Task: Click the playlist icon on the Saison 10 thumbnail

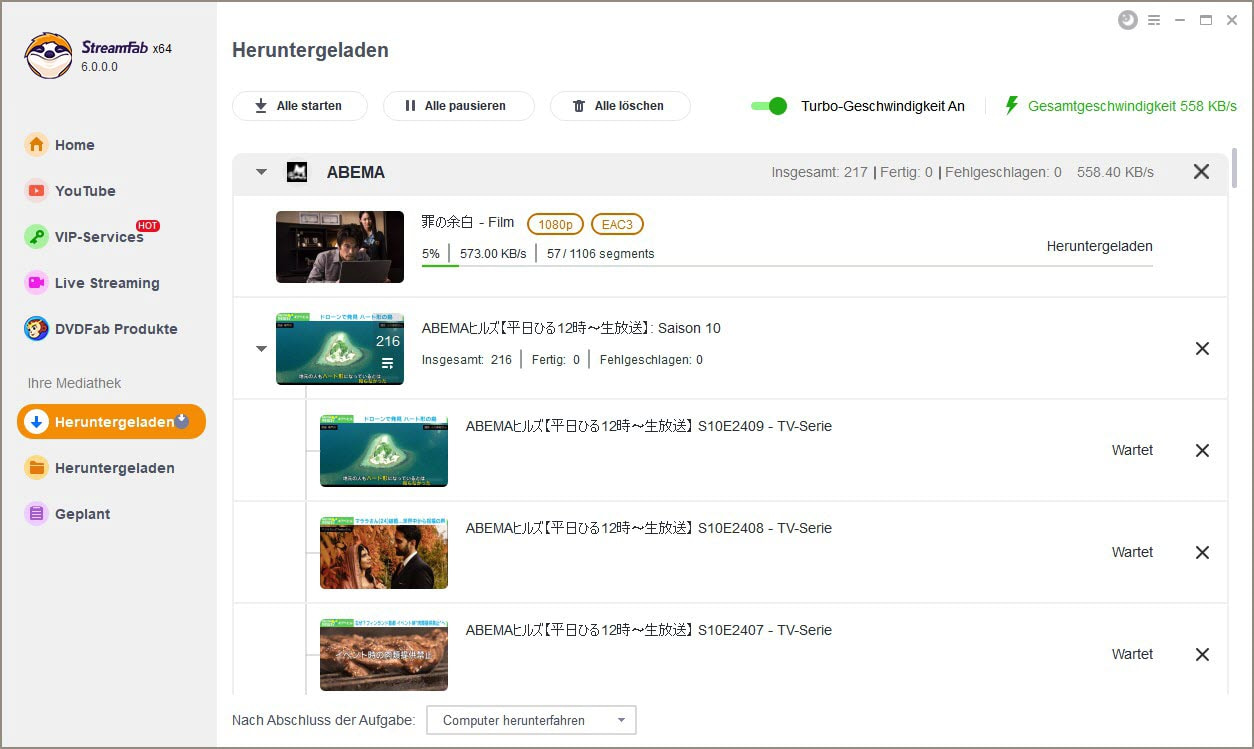Action: click(x=388, y=363)
